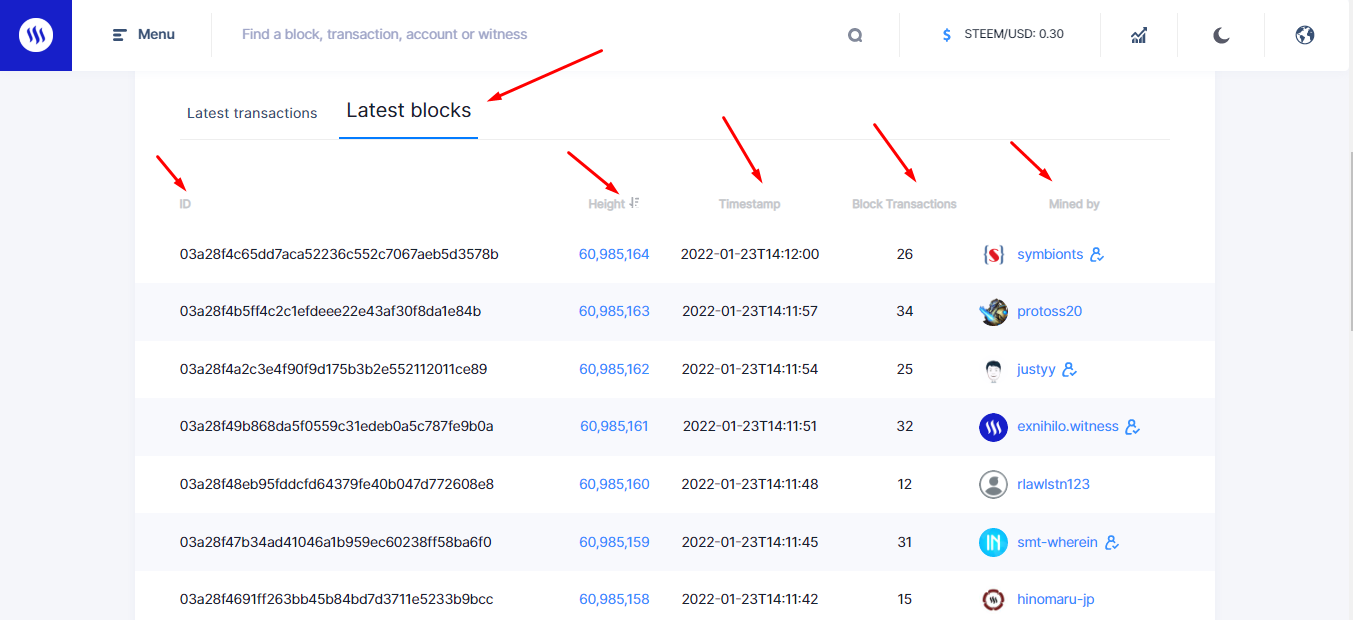Screen dimensions: 1353x620
Task: Open block height 60,985,163
Action: 614,311
